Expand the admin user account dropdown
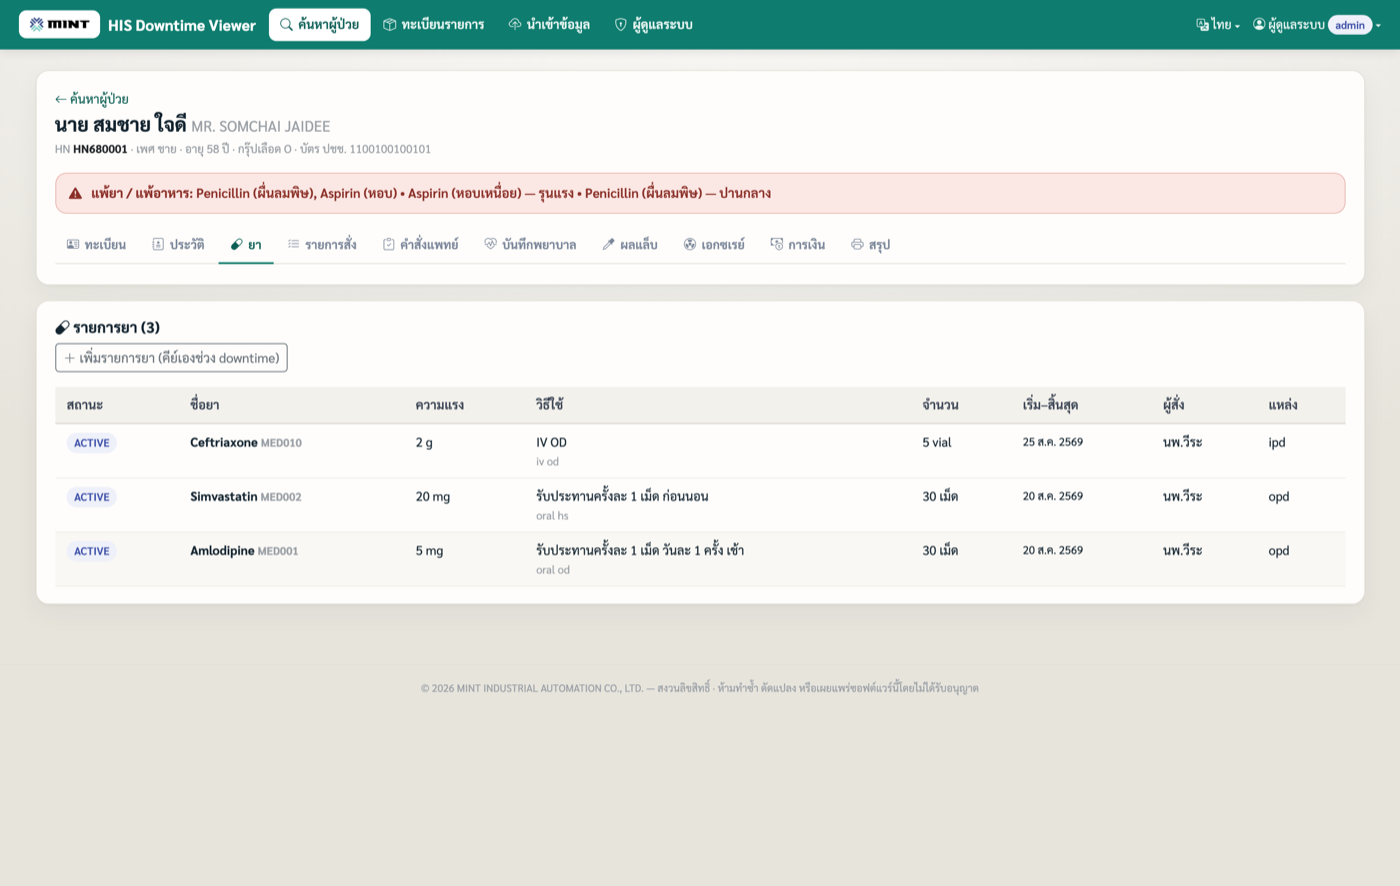Viewport: 1400px width, 886px height. 1316,25
